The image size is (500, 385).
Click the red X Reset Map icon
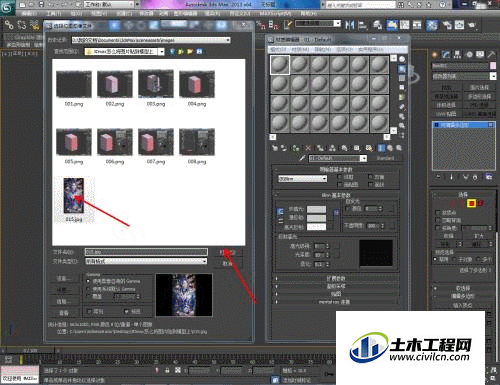click(x=308, y=148)
